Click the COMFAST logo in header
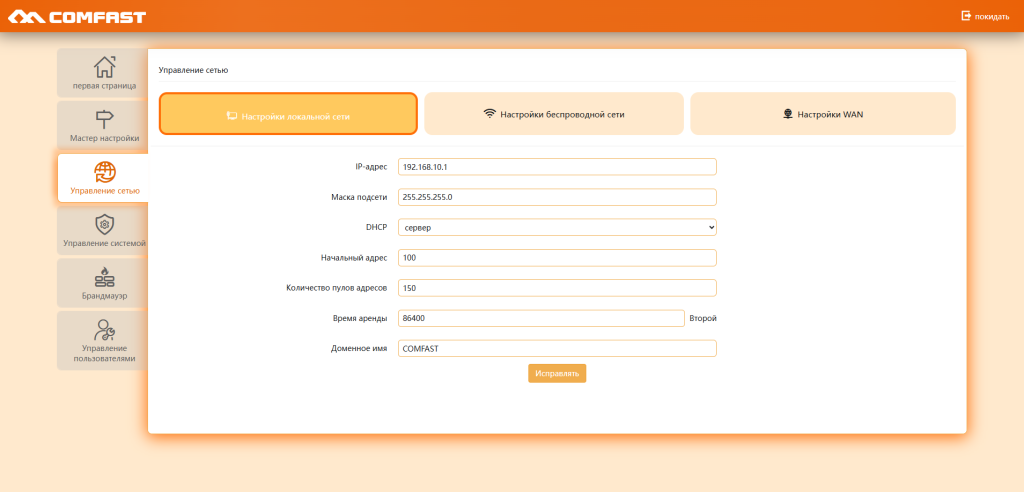 77,17
